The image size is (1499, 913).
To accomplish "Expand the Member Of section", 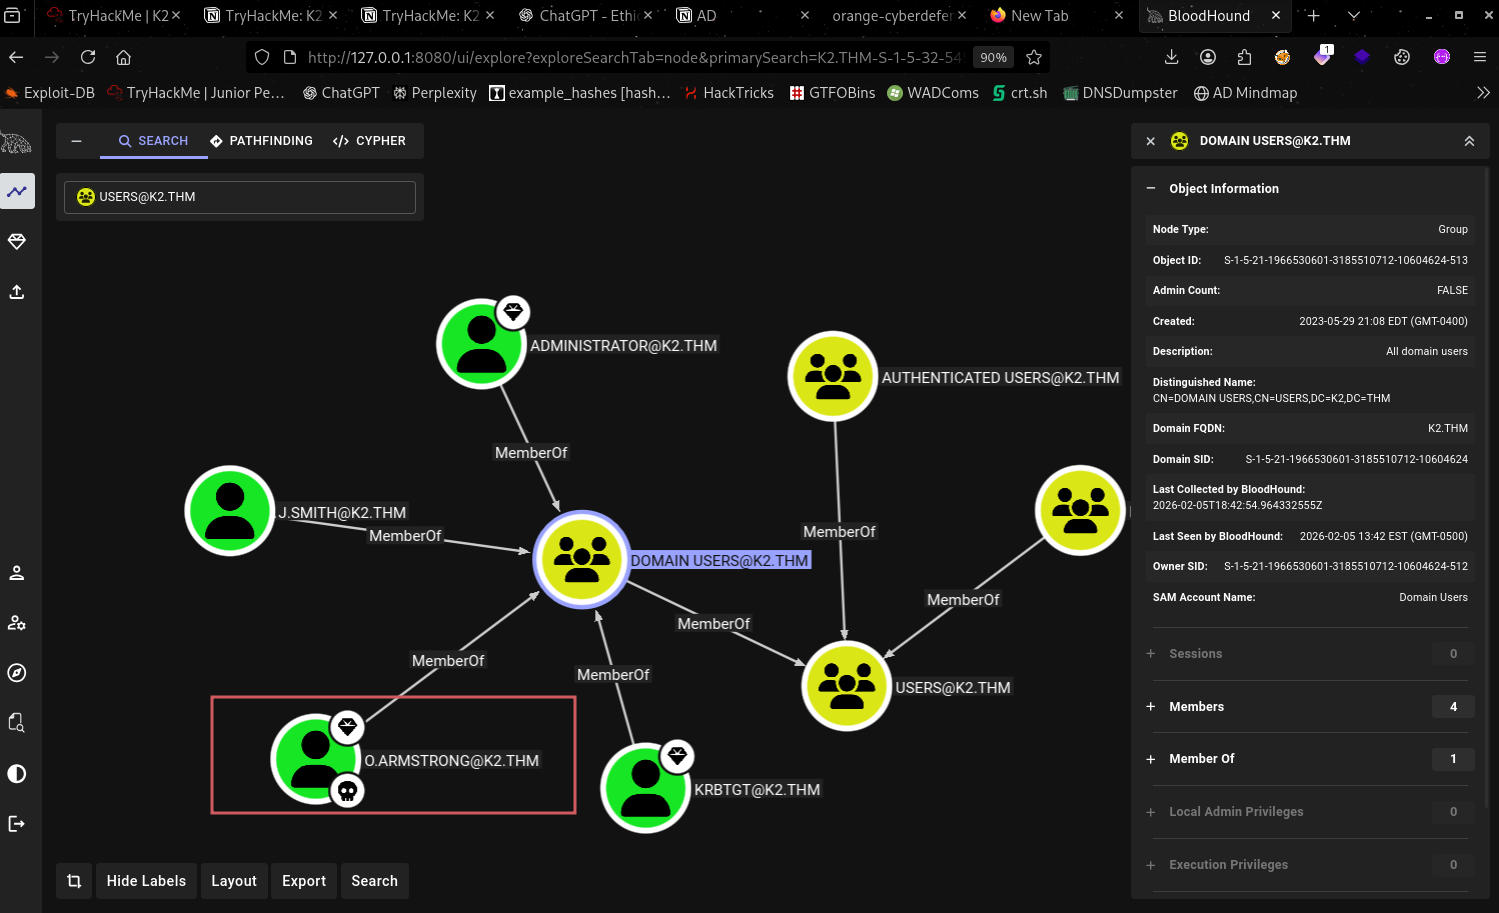I will 1201,759.
